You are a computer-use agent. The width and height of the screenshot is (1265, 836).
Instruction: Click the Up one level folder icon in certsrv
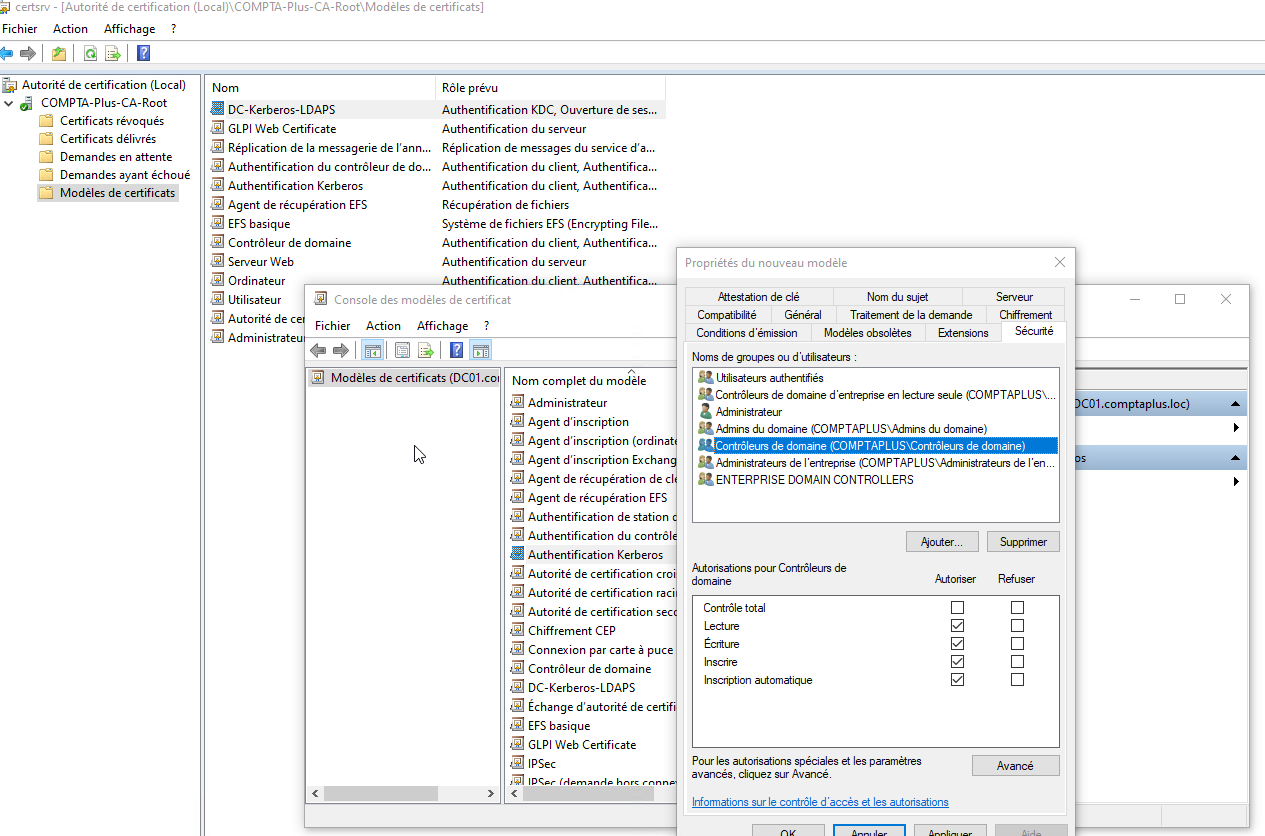[x=59, y=54]
